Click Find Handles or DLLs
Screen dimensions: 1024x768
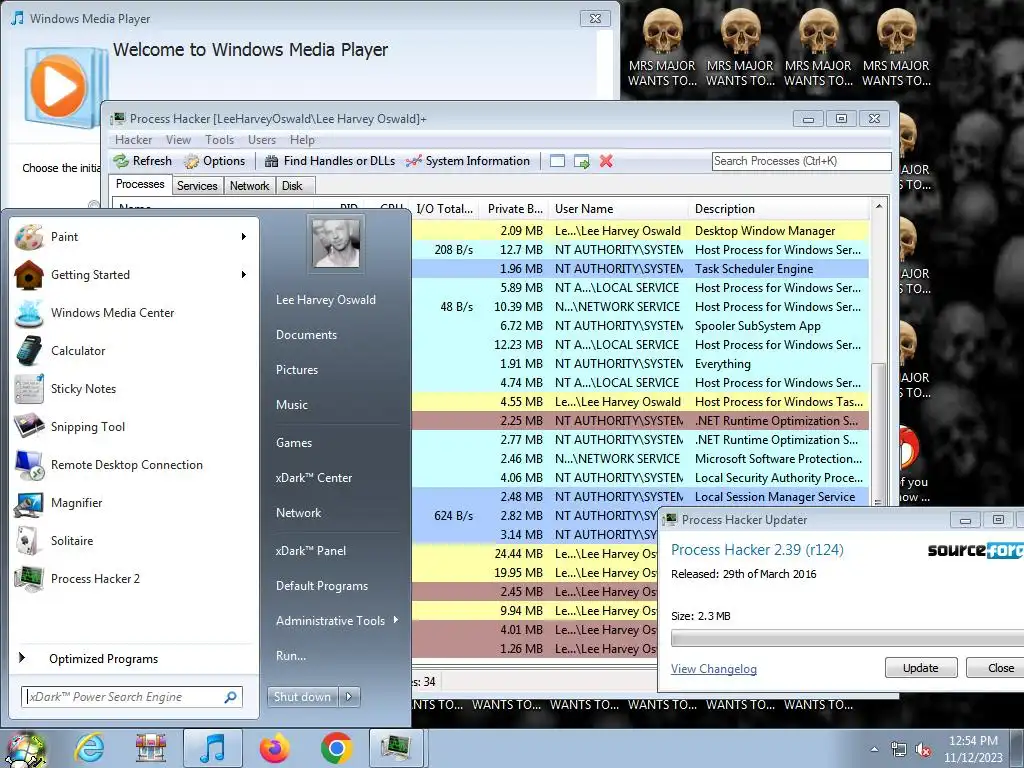point(330,161)
